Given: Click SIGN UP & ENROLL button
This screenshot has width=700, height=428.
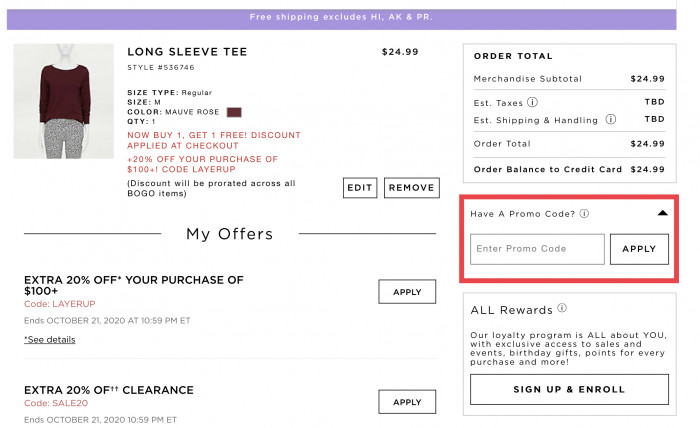Looking at the screenshot, I should (x=569, y=389).
